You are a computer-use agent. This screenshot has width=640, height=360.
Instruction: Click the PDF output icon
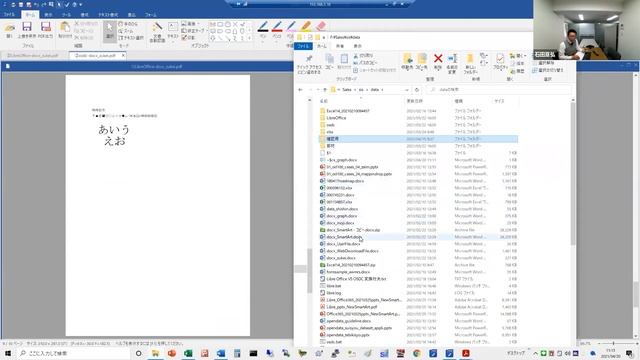point(46,27)
